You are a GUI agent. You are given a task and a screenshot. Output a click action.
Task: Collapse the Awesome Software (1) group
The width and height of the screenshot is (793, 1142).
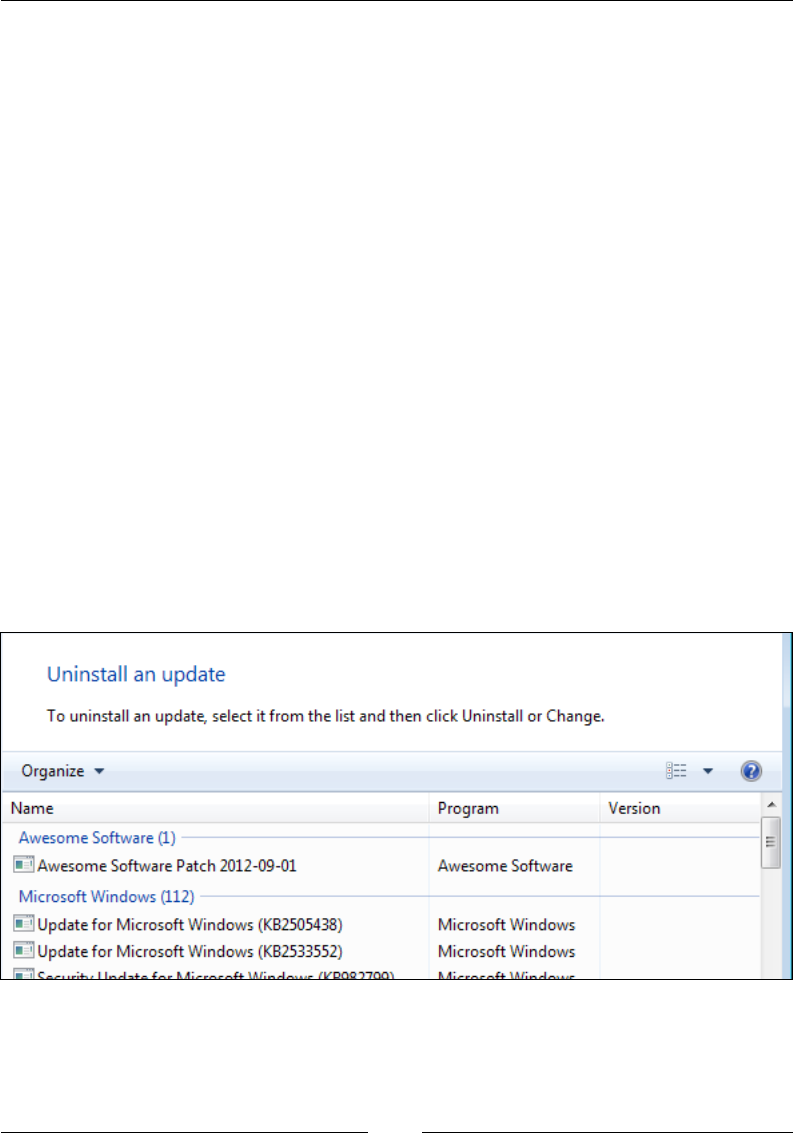click(x=97, y=838)
